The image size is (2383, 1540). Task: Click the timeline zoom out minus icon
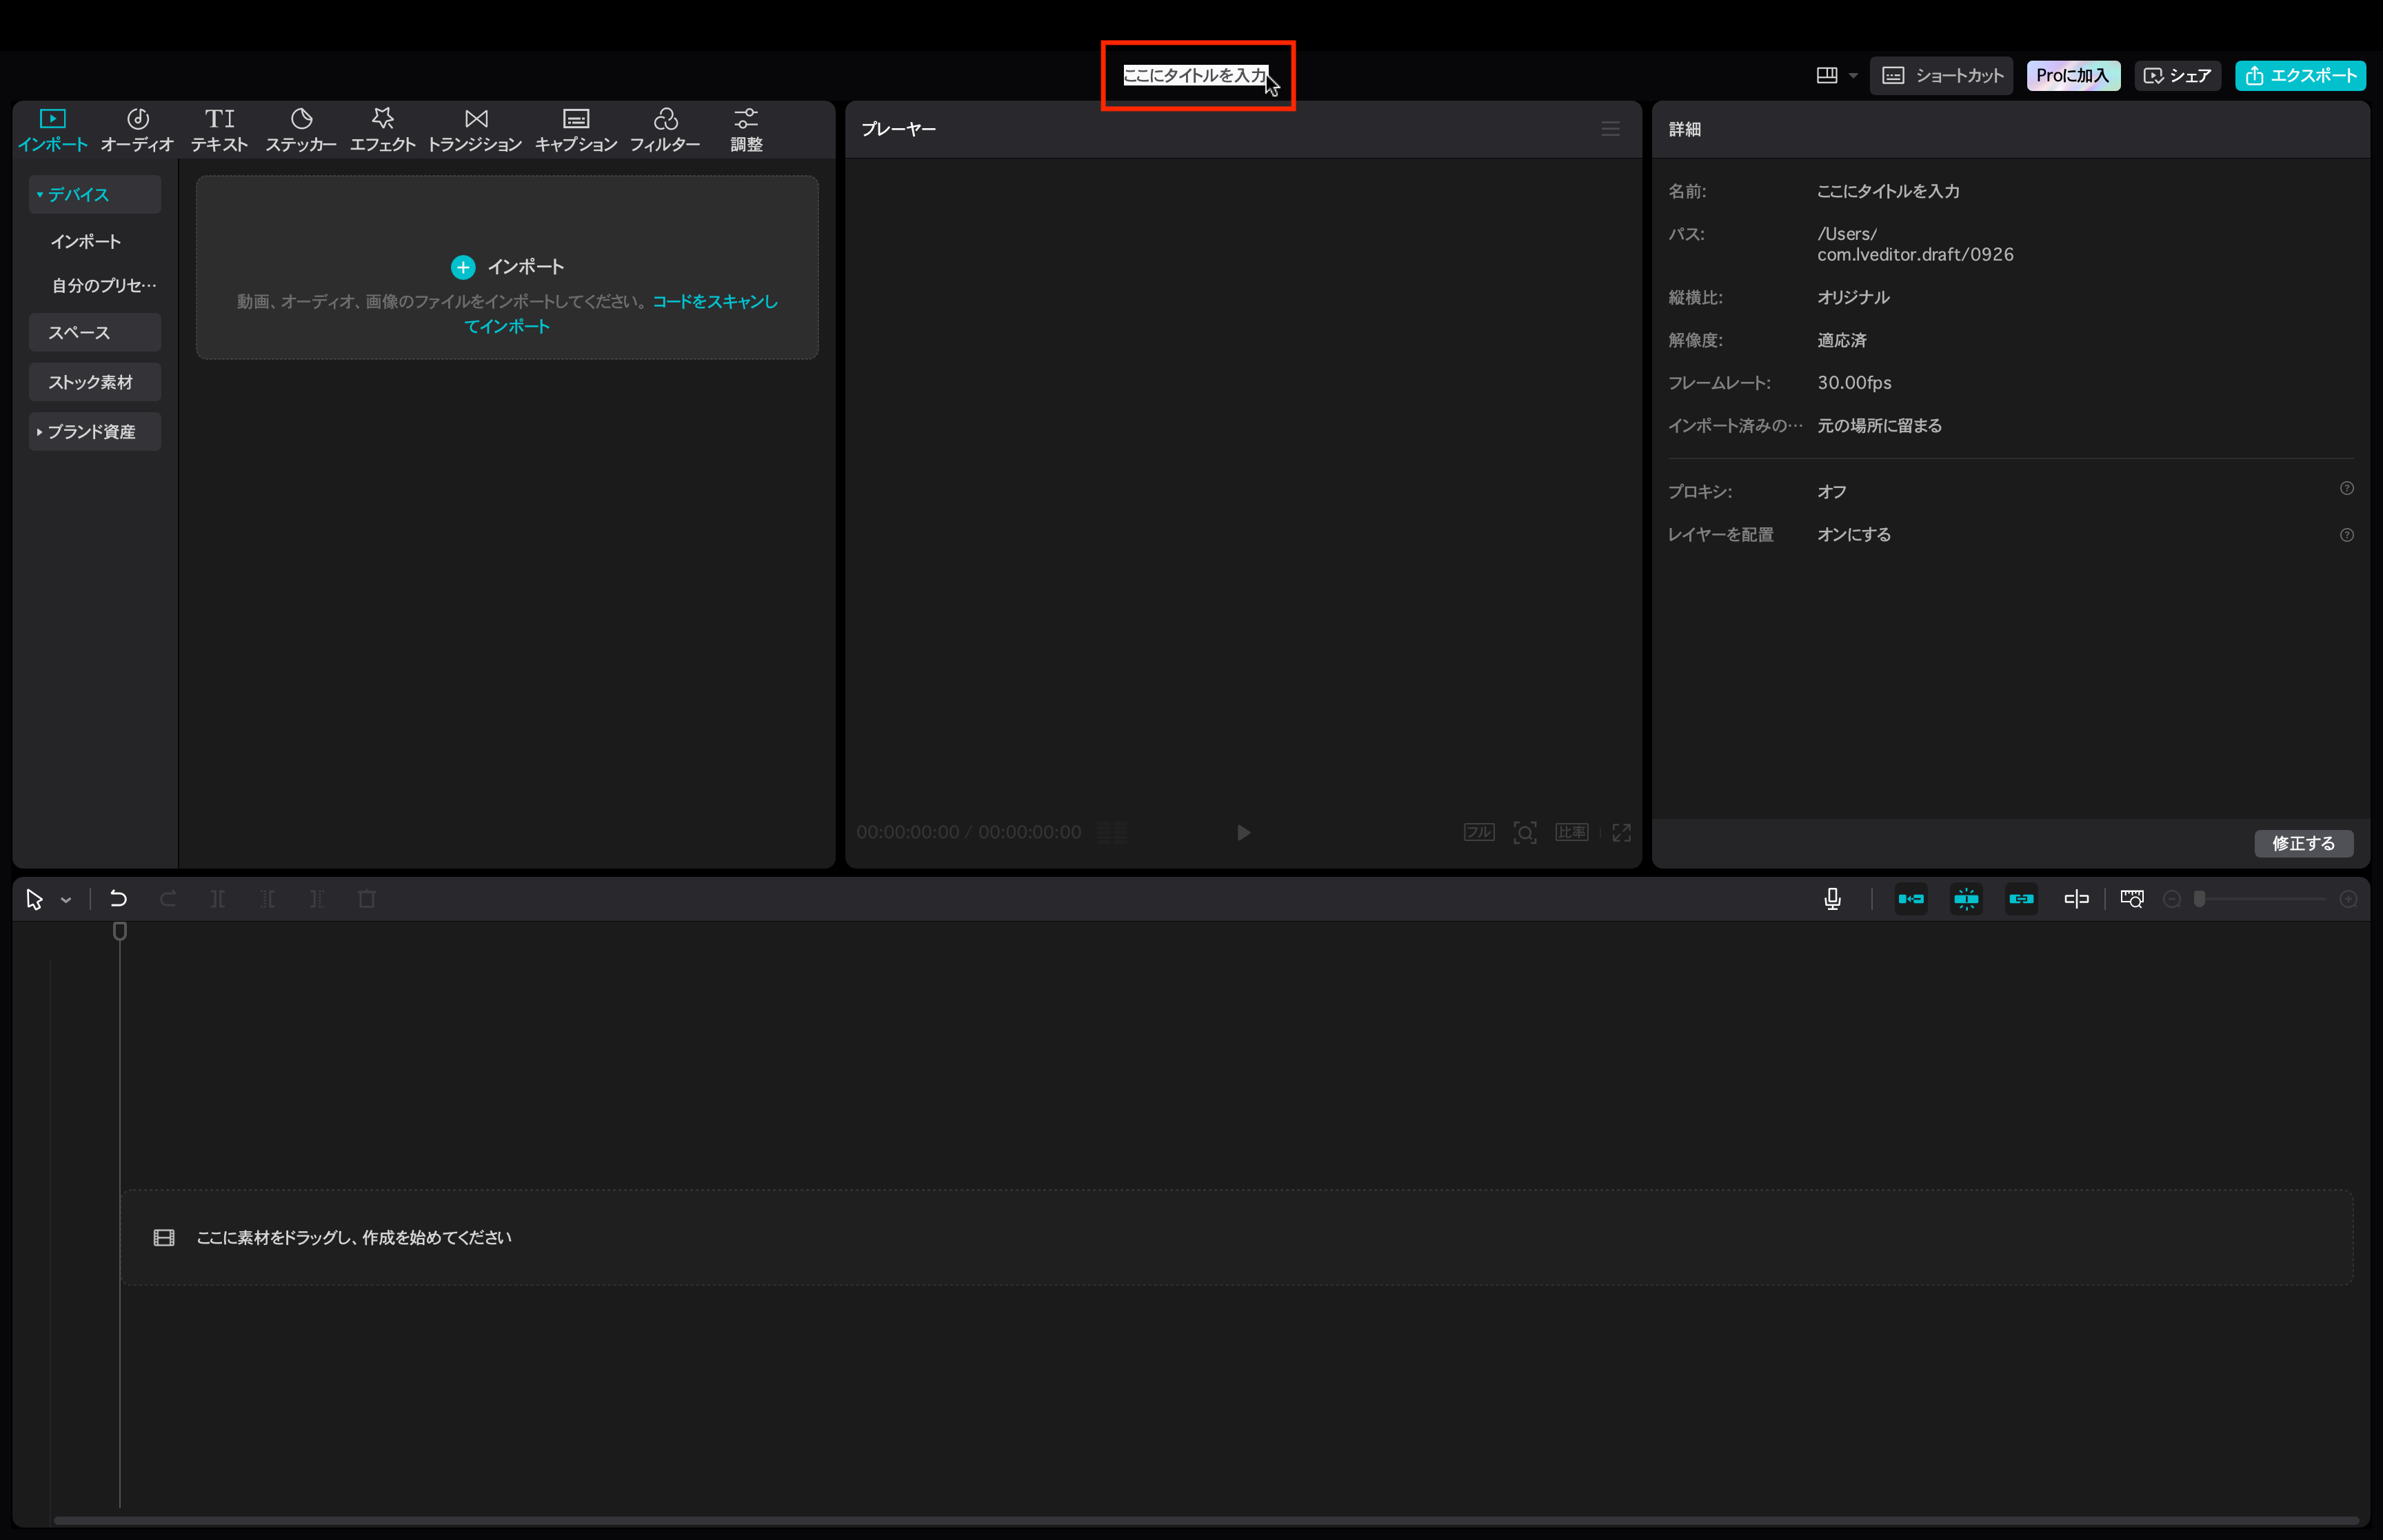2172,899
